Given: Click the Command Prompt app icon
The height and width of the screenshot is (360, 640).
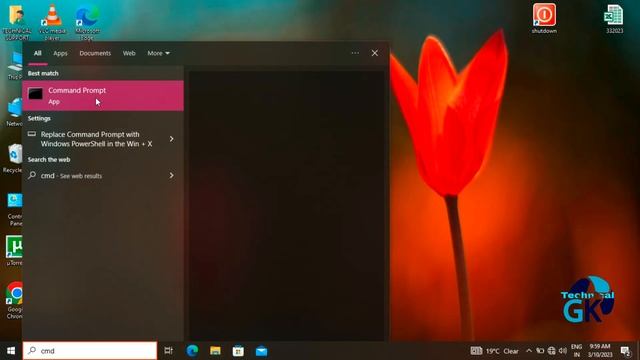Looking at the screenshot, I should click(35, 94).
